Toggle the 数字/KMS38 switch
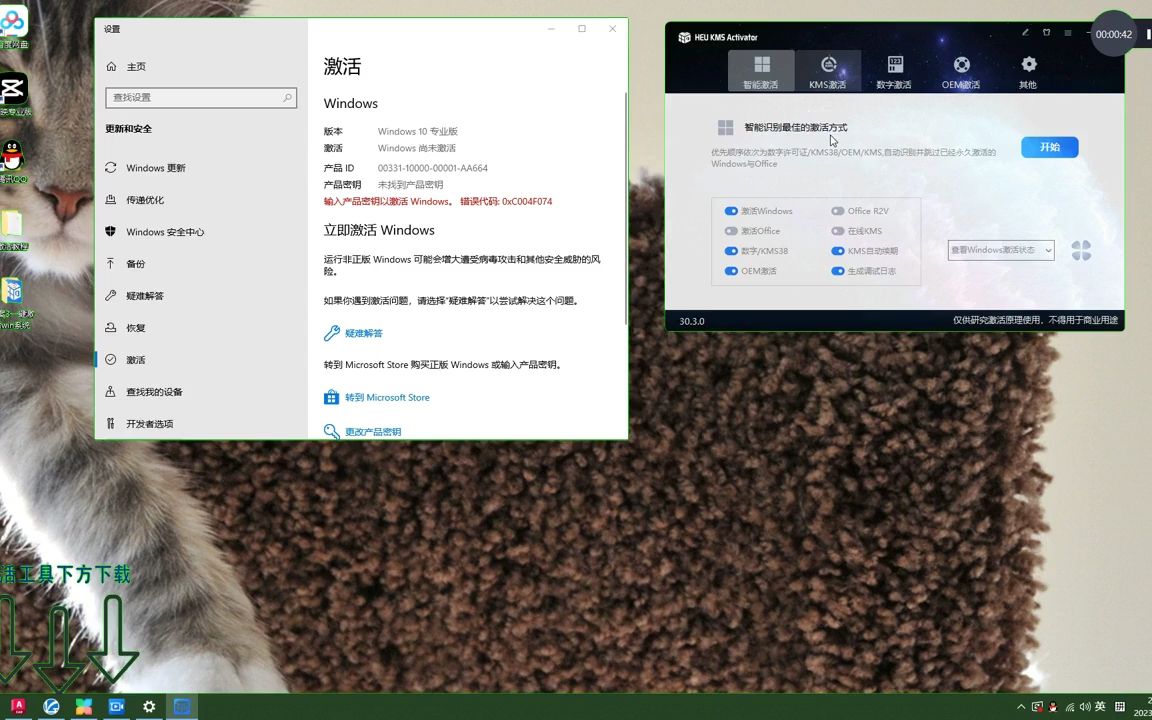Screen dimensions: 1152x720 point(731,251)
